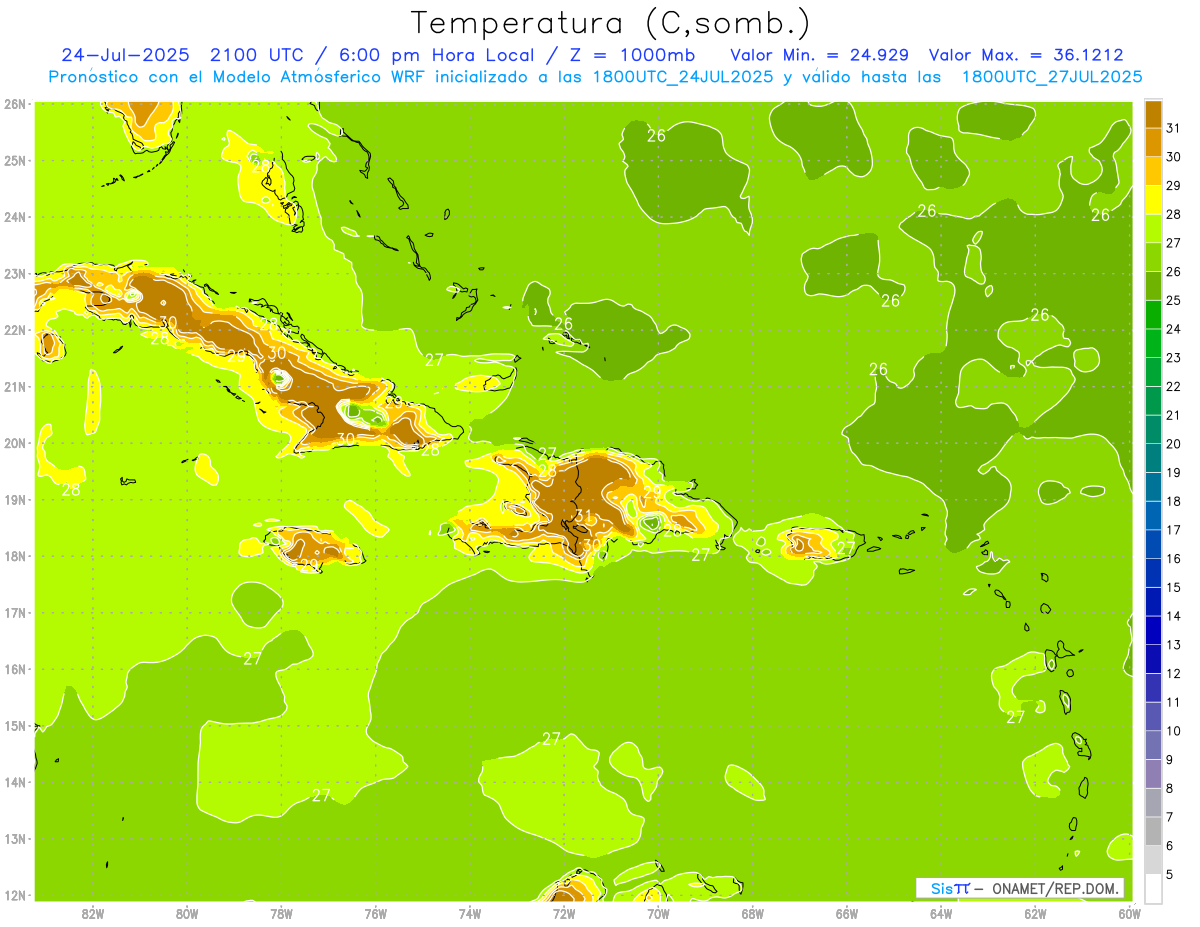
Task: Click the 'Sis' logo text in credit box
Action: [942, 888]
